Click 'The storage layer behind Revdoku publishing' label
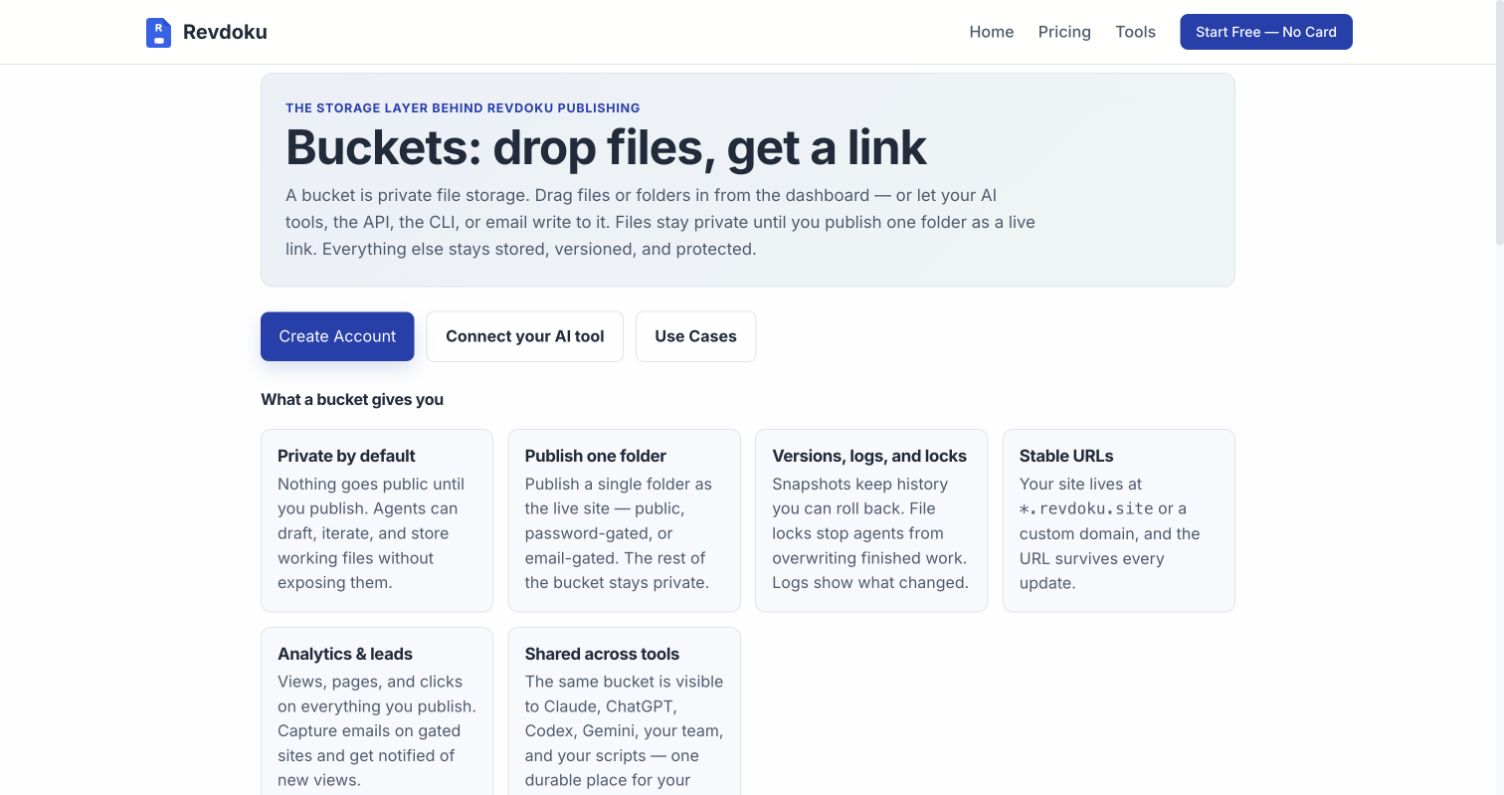Screen dimensions: 1504x795 [x=463, y=108]
